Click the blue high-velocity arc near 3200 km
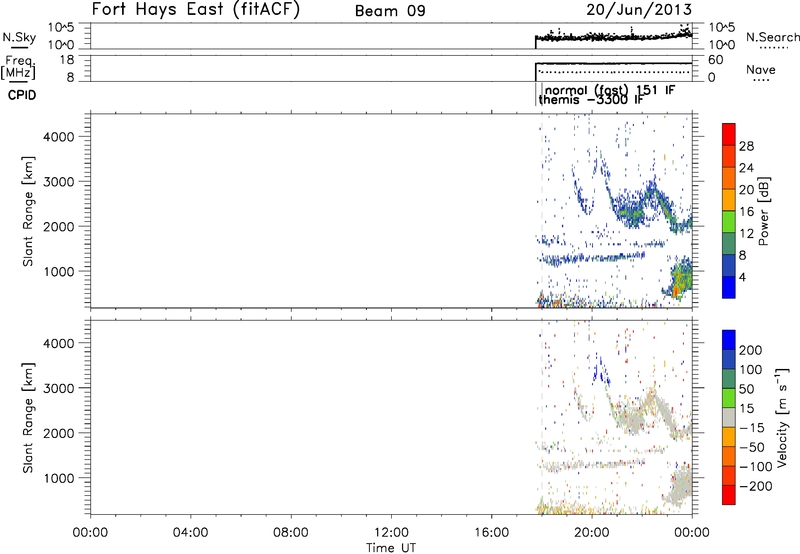 tap(601, 370)
